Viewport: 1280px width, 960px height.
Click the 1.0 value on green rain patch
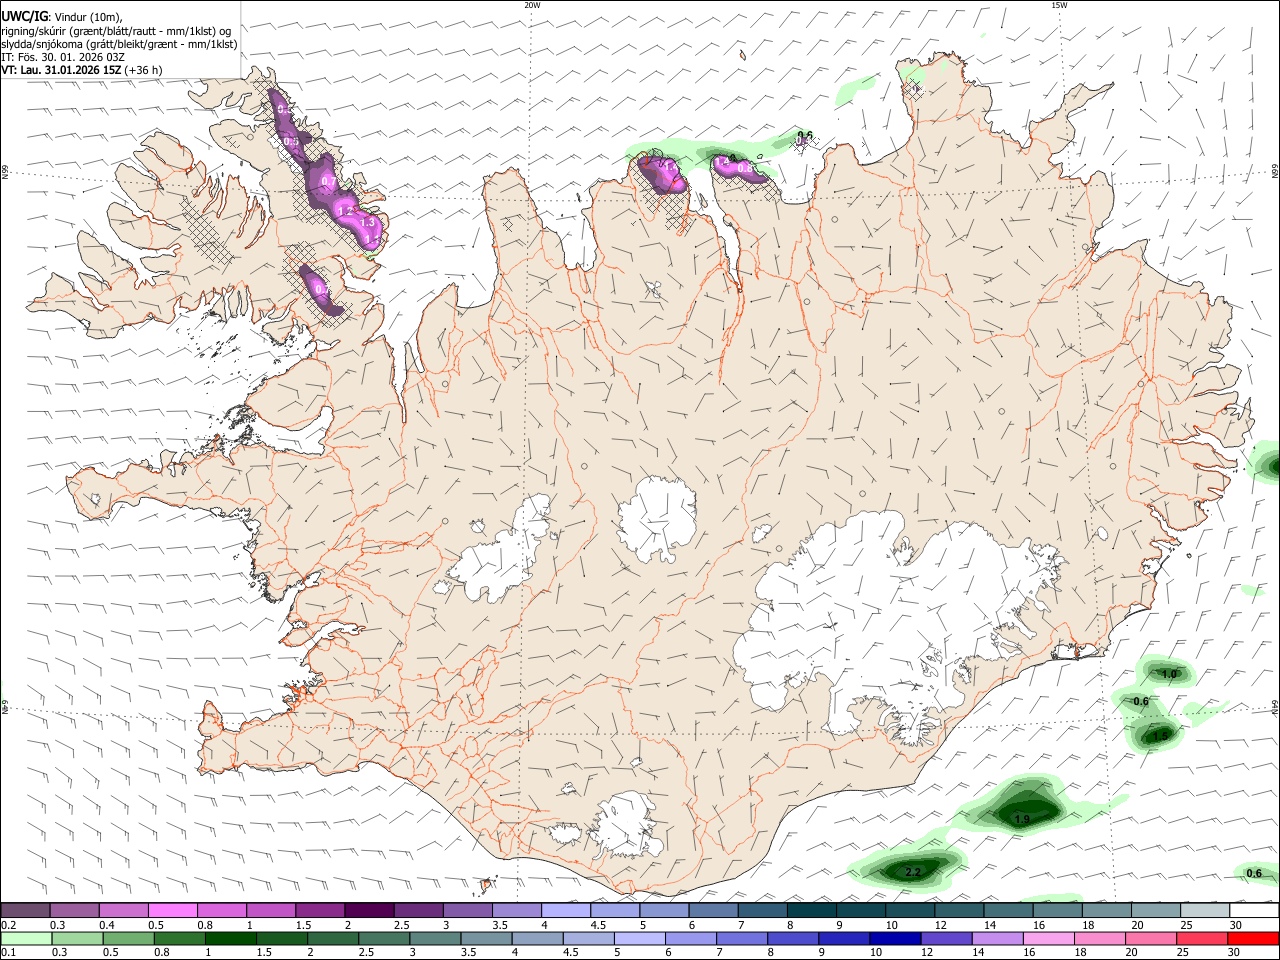pyautogui.click(x=1169, y=674)
